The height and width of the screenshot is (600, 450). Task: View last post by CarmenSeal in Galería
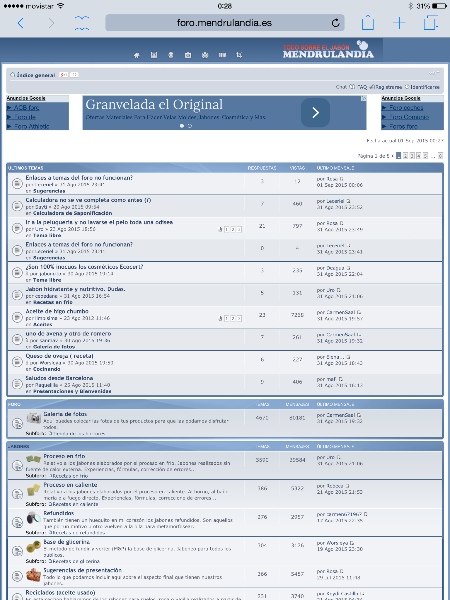click(359, 415)
